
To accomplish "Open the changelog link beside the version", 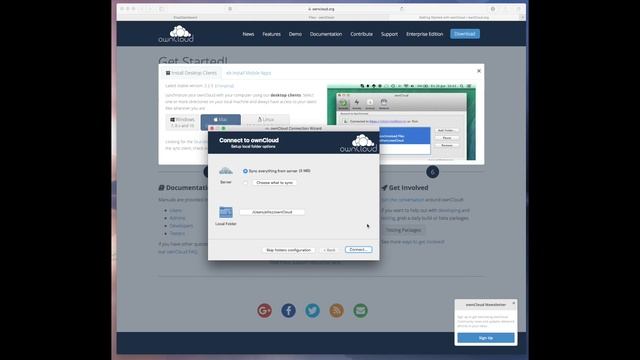I will (224, 86).
